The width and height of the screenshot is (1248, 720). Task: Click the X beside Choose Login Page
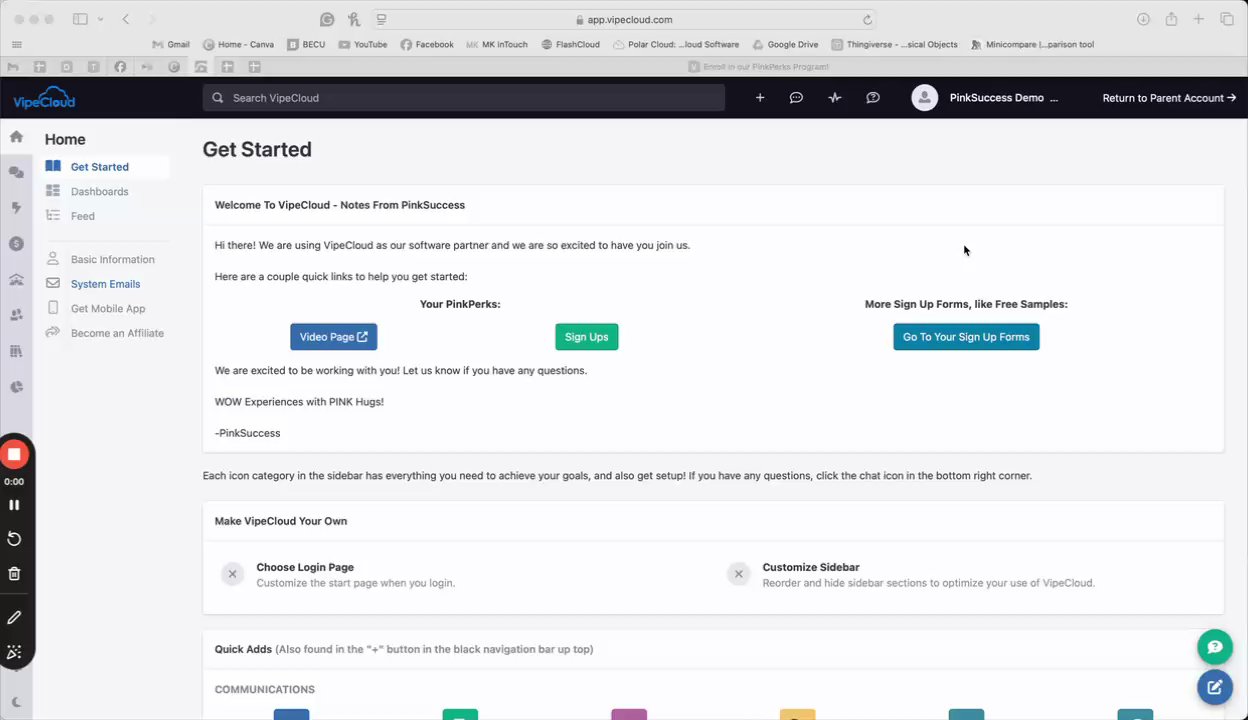click(x=232, y=574)
